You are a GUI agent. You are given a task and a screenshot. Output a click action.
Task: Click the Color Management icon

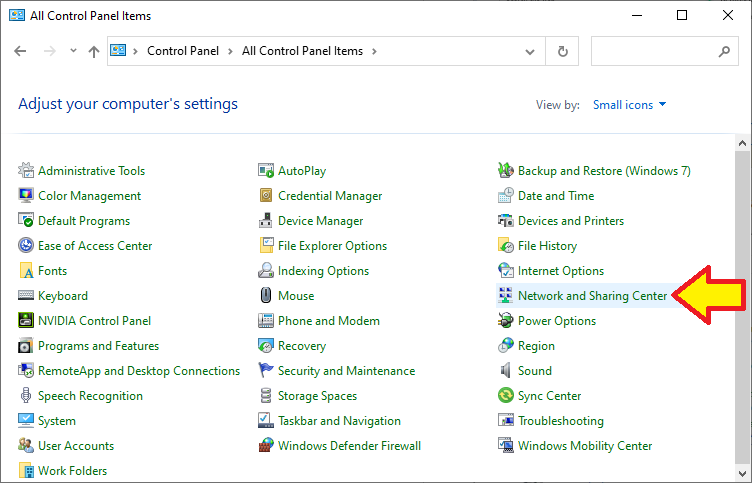(x=26, y=195)
